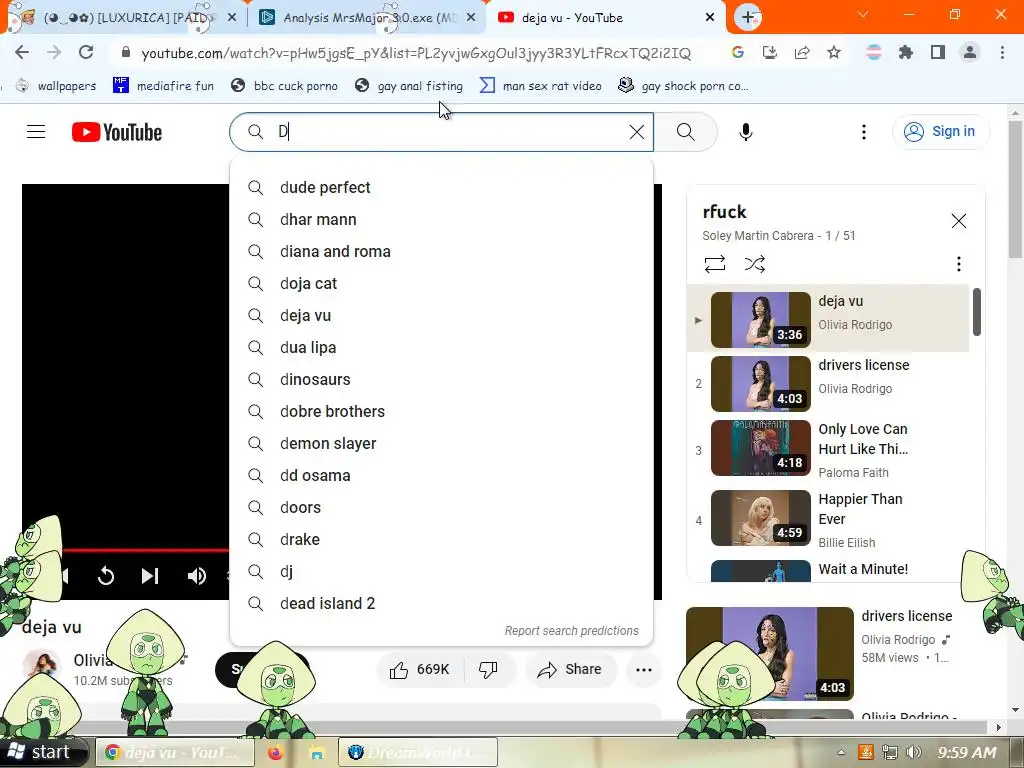The image size is (1024, 768).
Task: Close the rfuck playlist panel
Action: tap(958, 221)
